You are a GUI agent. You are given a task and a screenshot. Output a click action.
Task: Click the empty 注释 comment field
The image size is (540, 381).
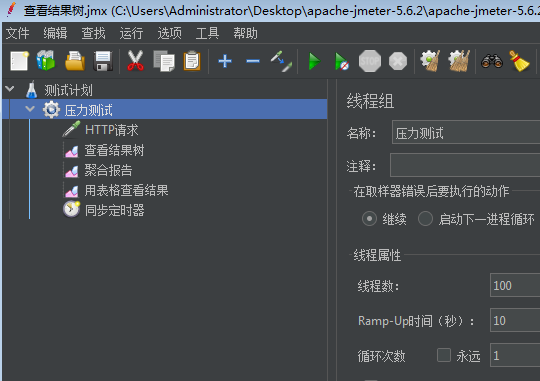pyautogui.click(x=465, y=165)
